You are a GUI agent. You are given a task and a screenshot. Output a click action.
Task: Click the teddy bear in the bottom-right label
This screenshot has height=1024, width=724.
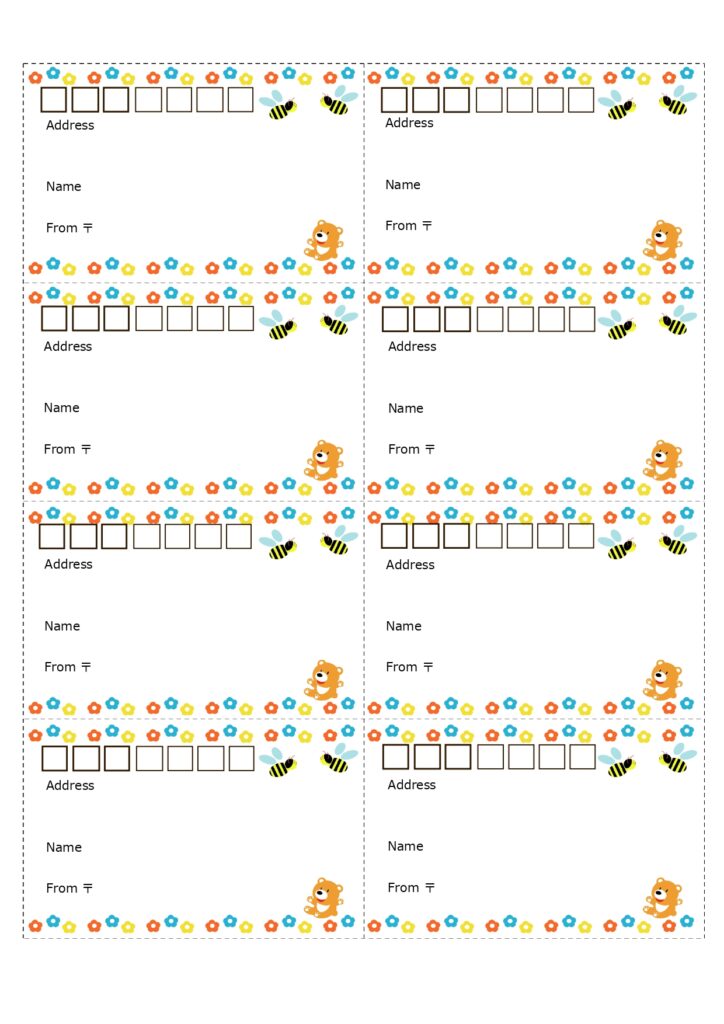(662, 898)
